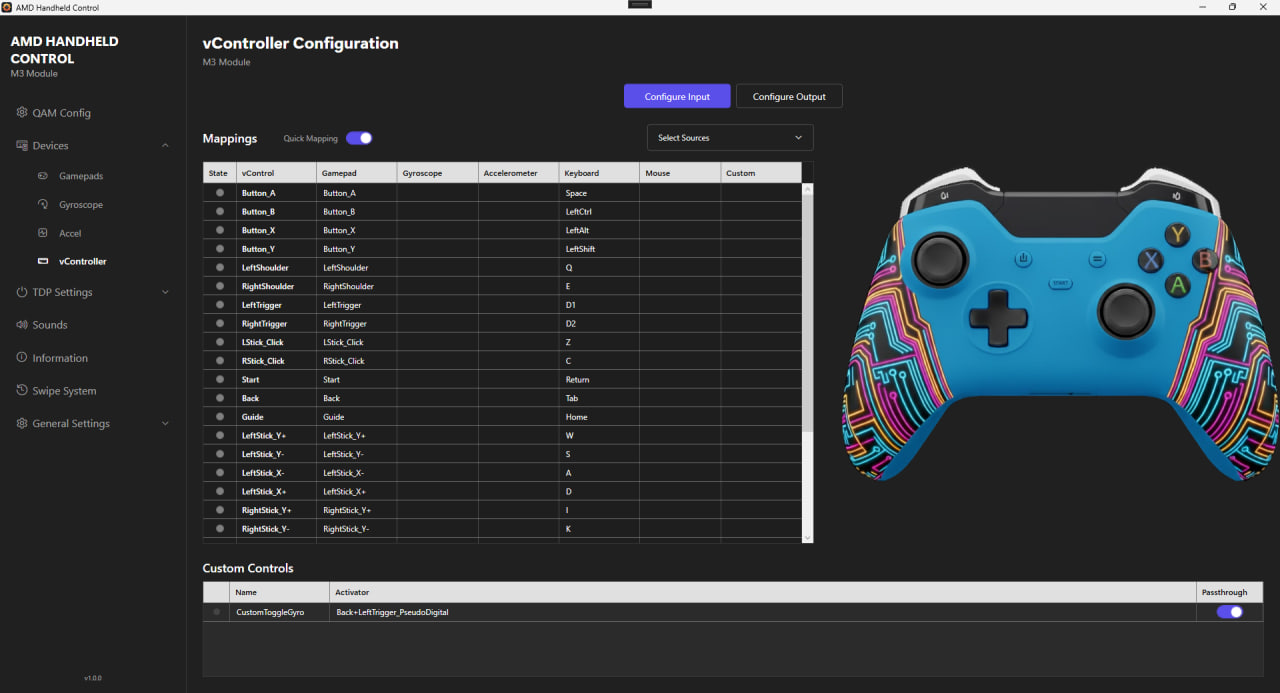Click the B button on controller image
Image resolution: width=1280 pixels, height=693 pixels.
pyautogui.click(x=1204, y=260)
